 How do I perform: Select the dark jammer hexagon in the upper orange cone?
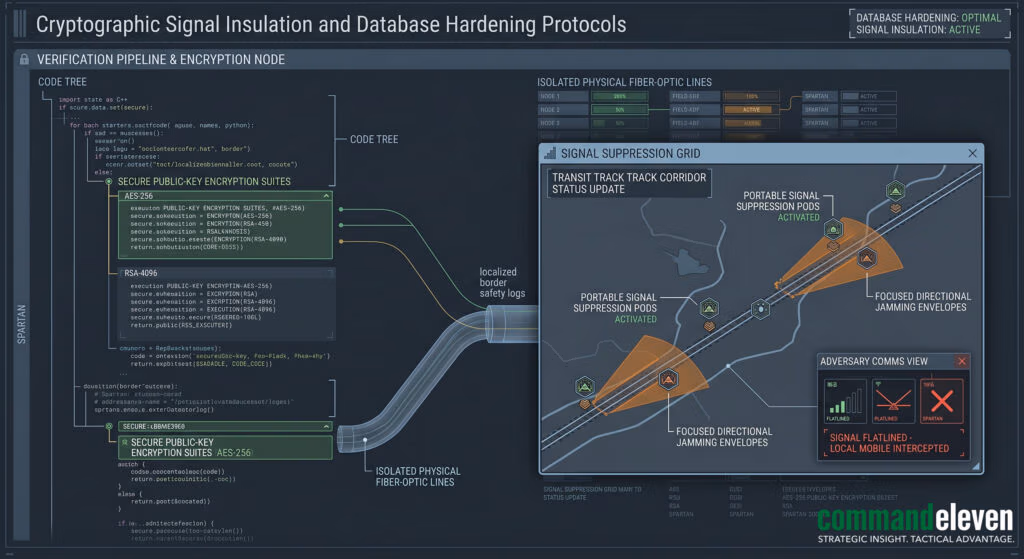click(867, 259)
